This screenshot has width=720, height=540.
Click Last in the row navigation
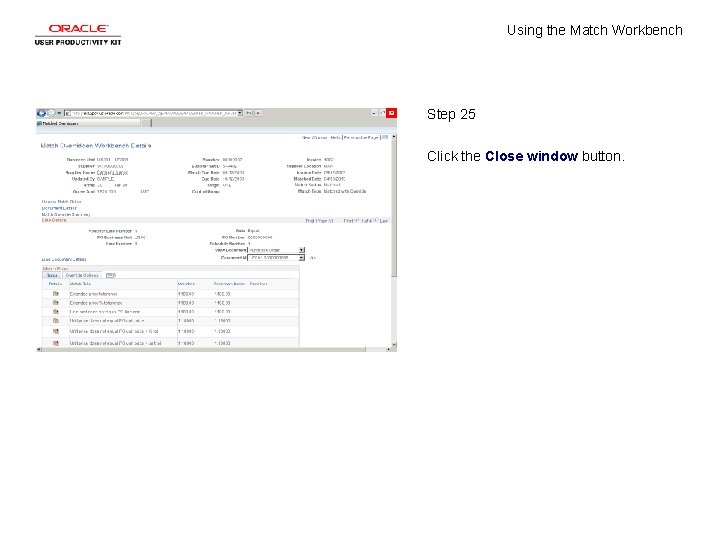384,221
